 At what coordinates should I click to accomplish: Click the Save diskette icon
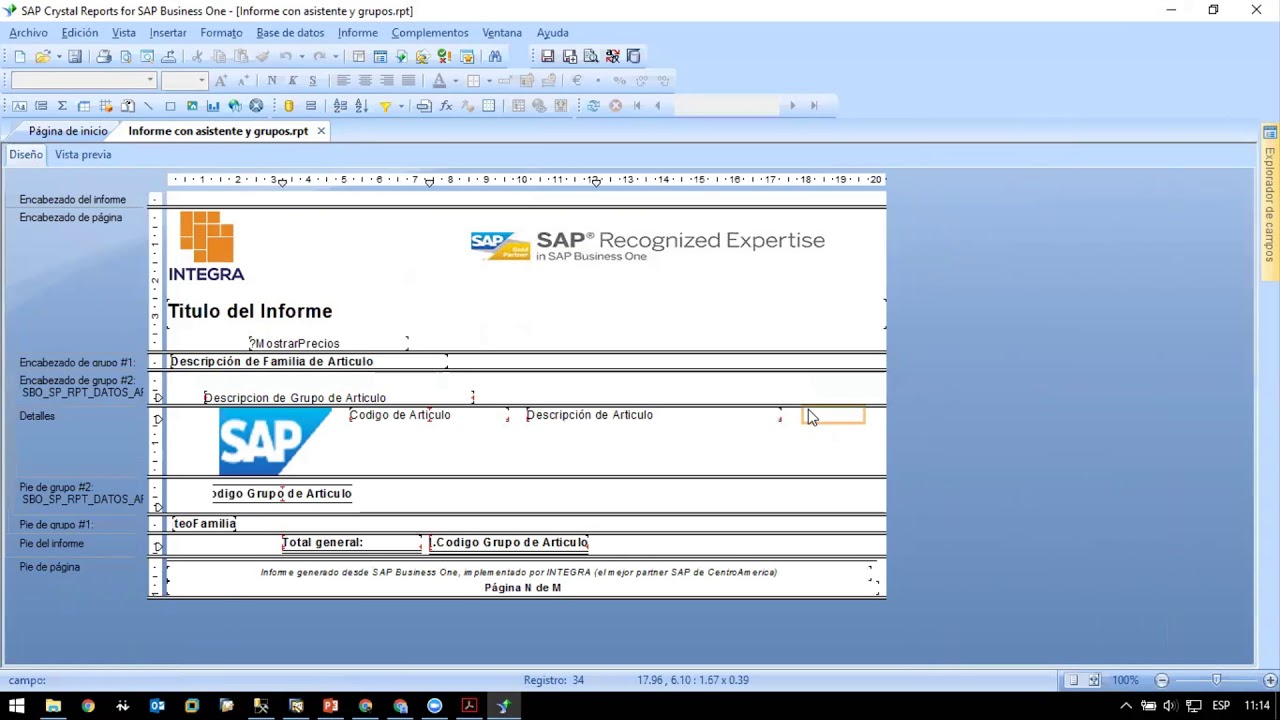click(x=75, y=56)
